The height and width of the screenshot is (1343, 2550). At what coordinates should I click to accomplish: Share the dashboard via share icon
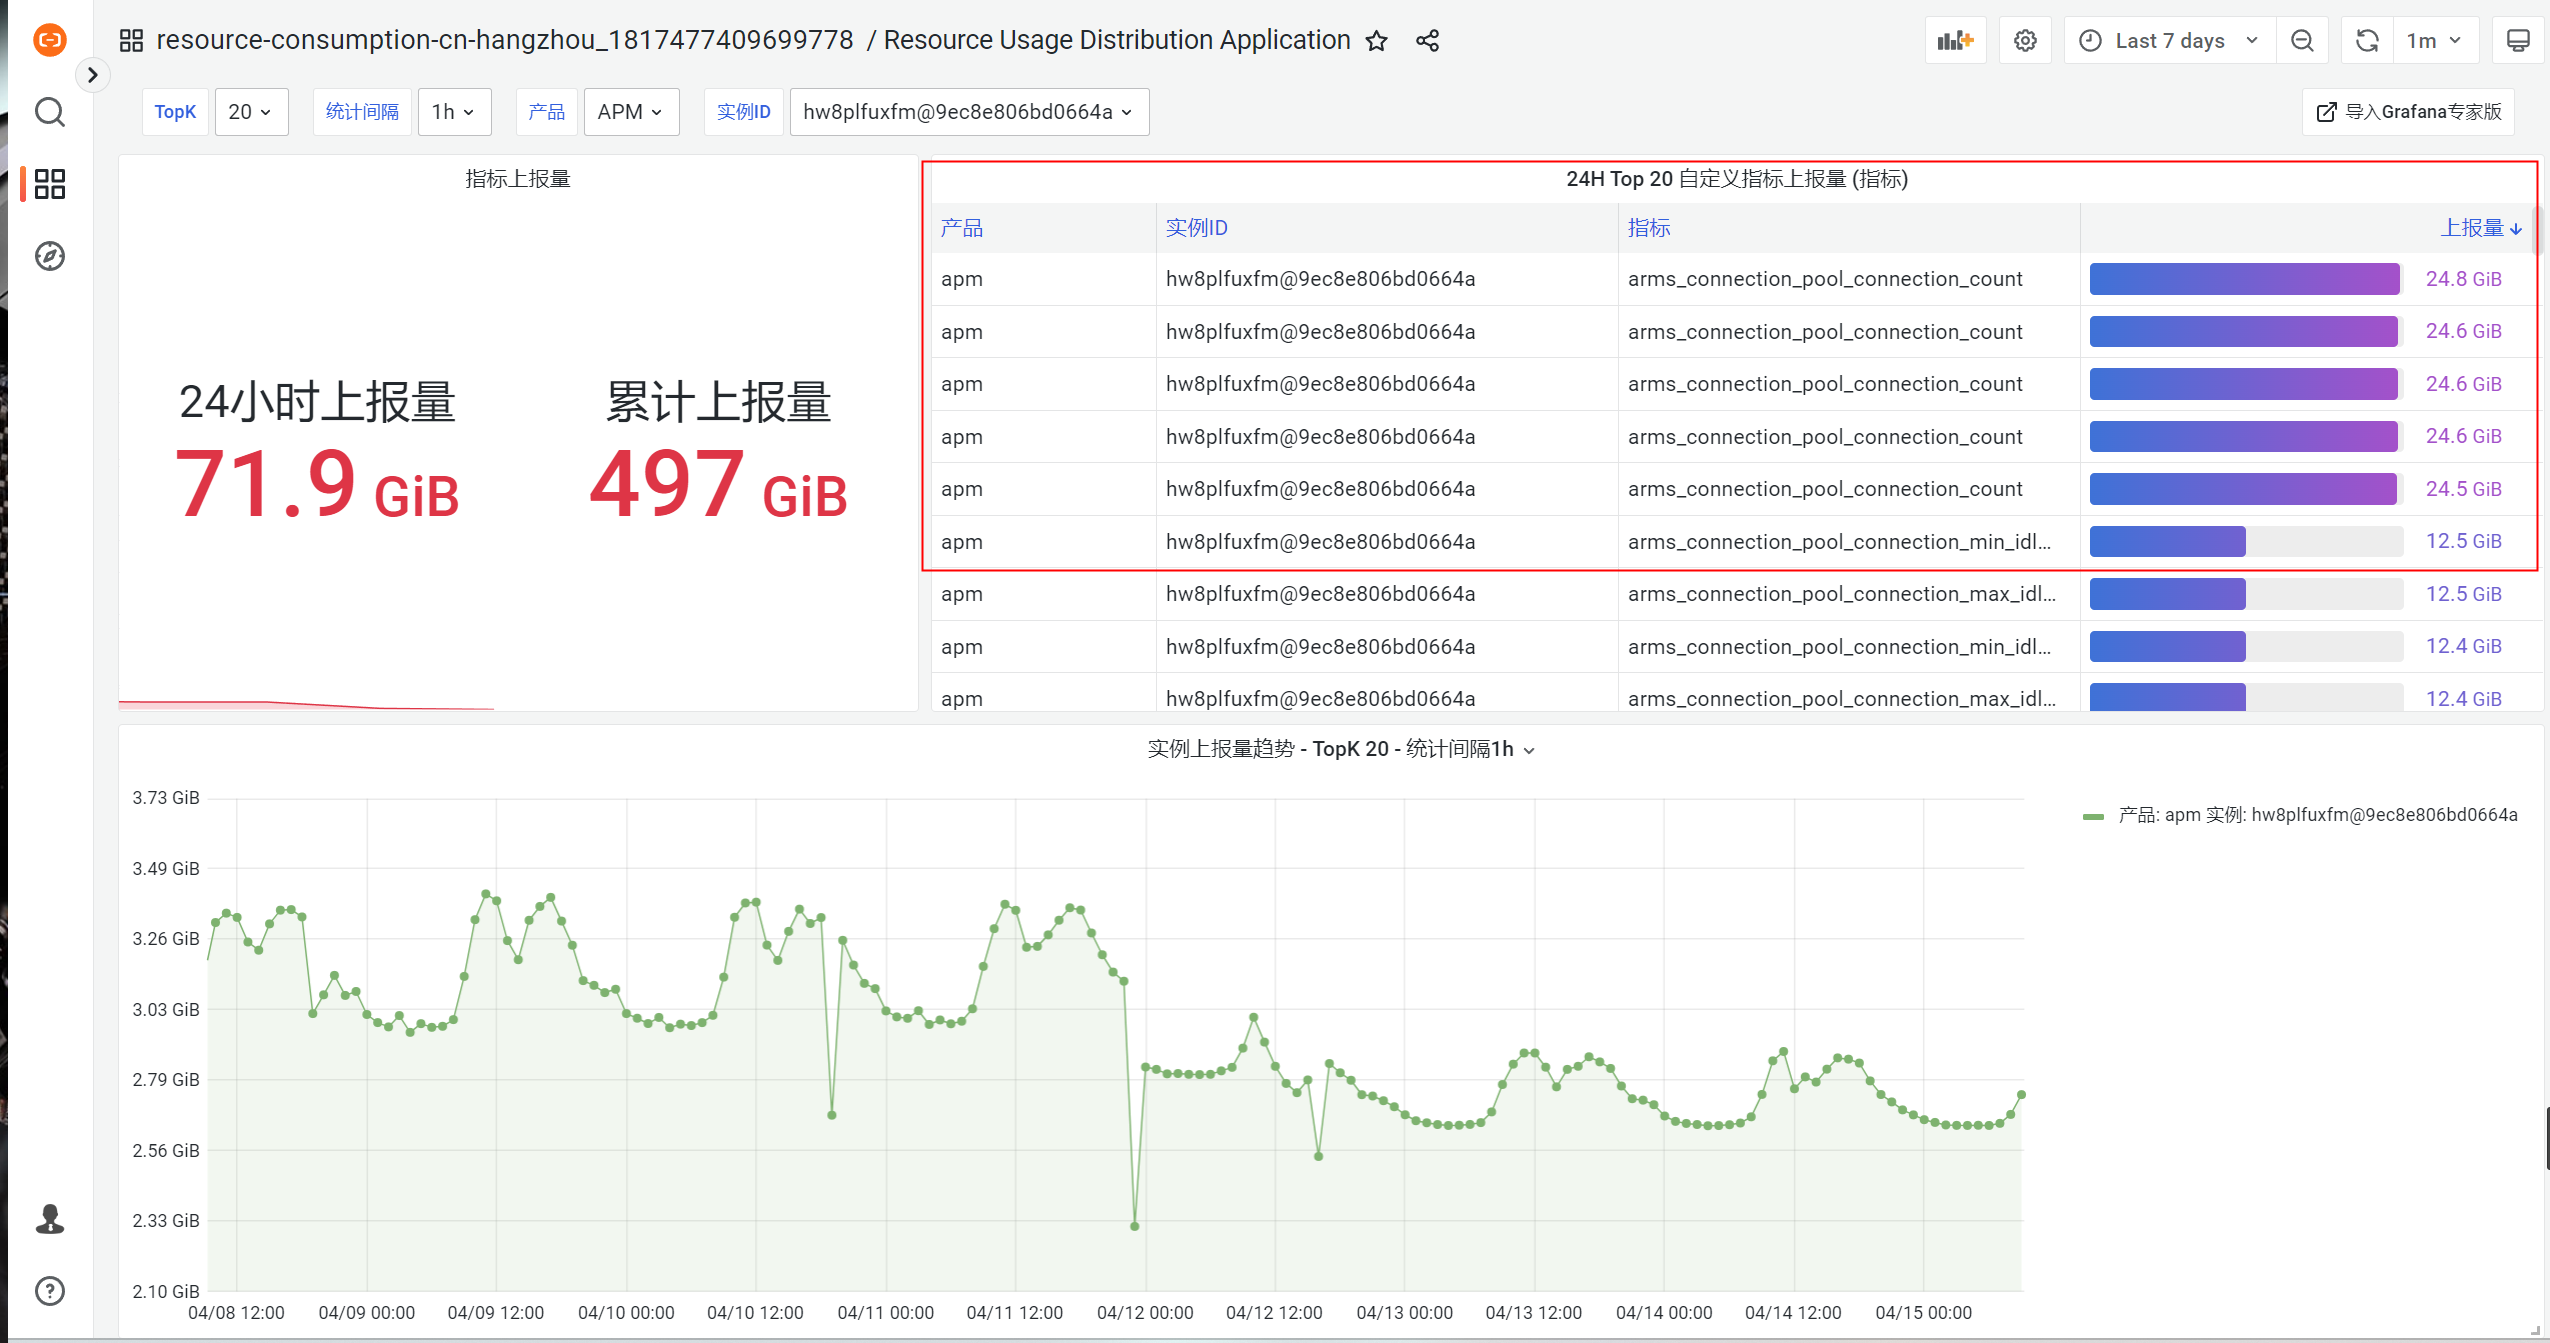(1427, 40)
